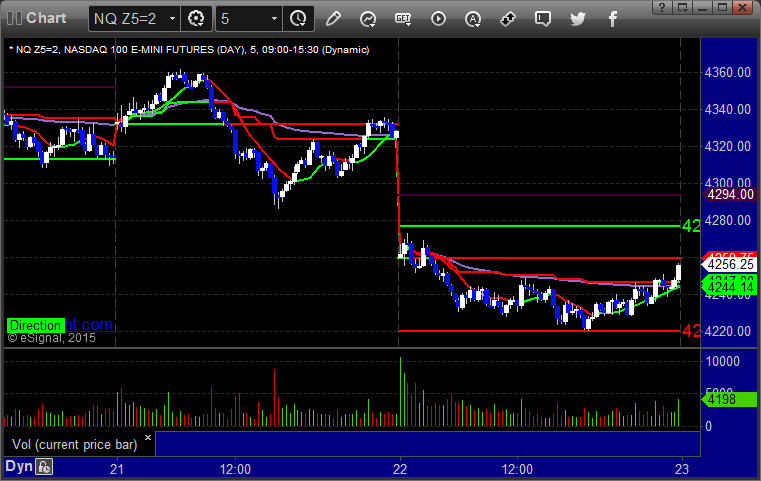
Task: Click the 4280.00 price axis label
Action: [728, 220]
